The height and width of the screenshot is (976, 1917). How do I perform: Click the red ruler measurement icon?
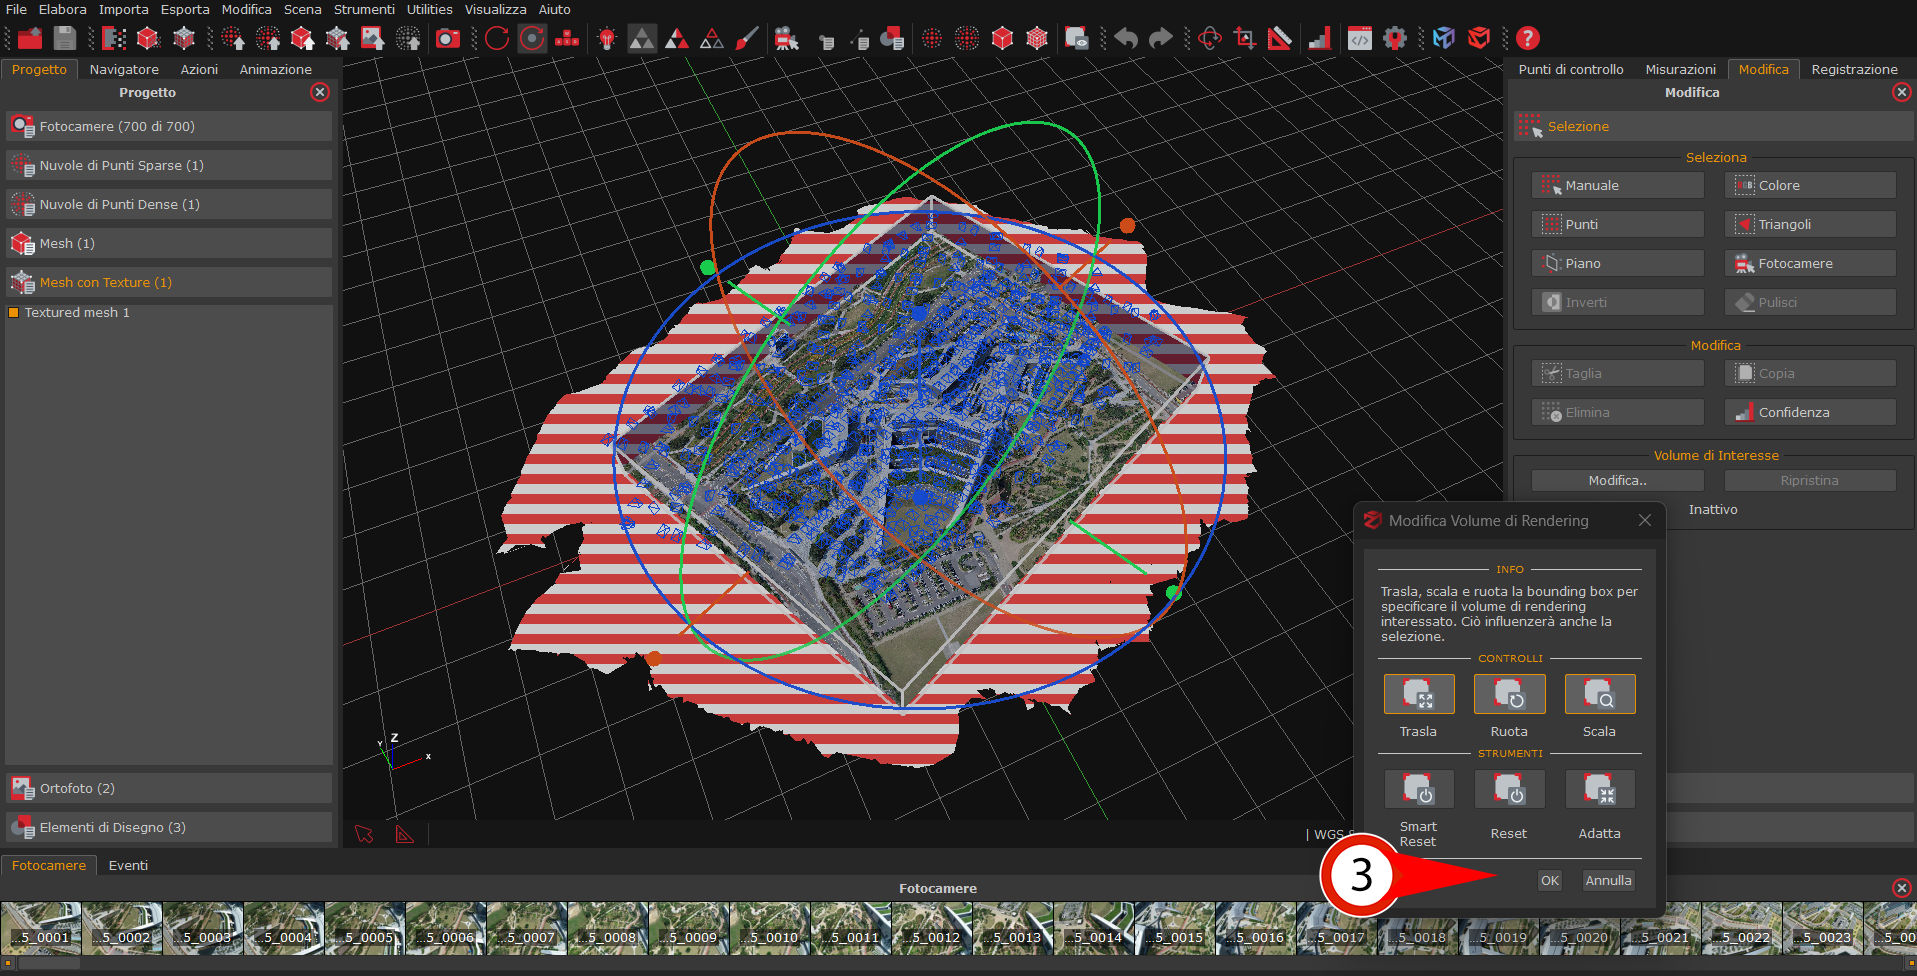[x=1280, y=38]
